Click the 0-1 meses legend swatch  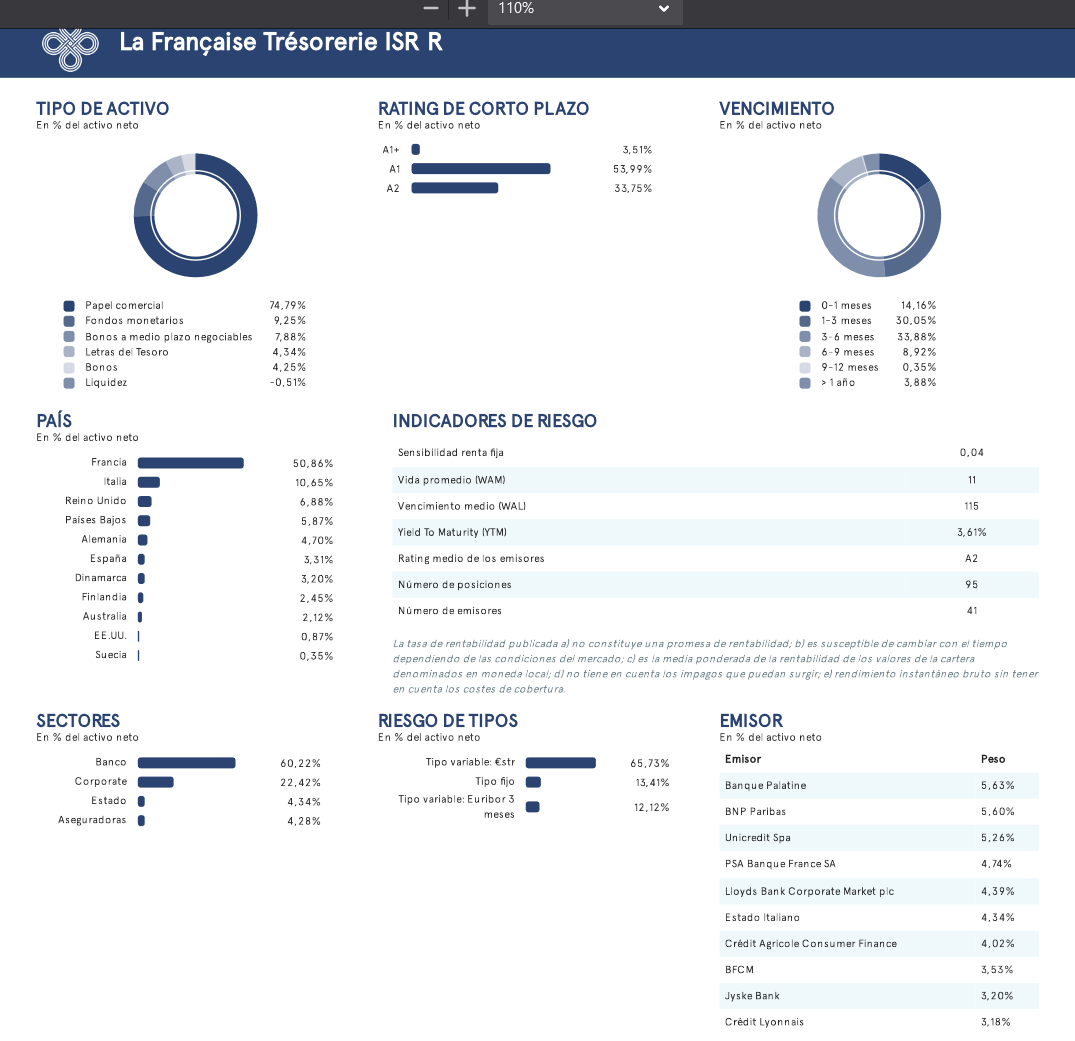[x=805, y=306]
